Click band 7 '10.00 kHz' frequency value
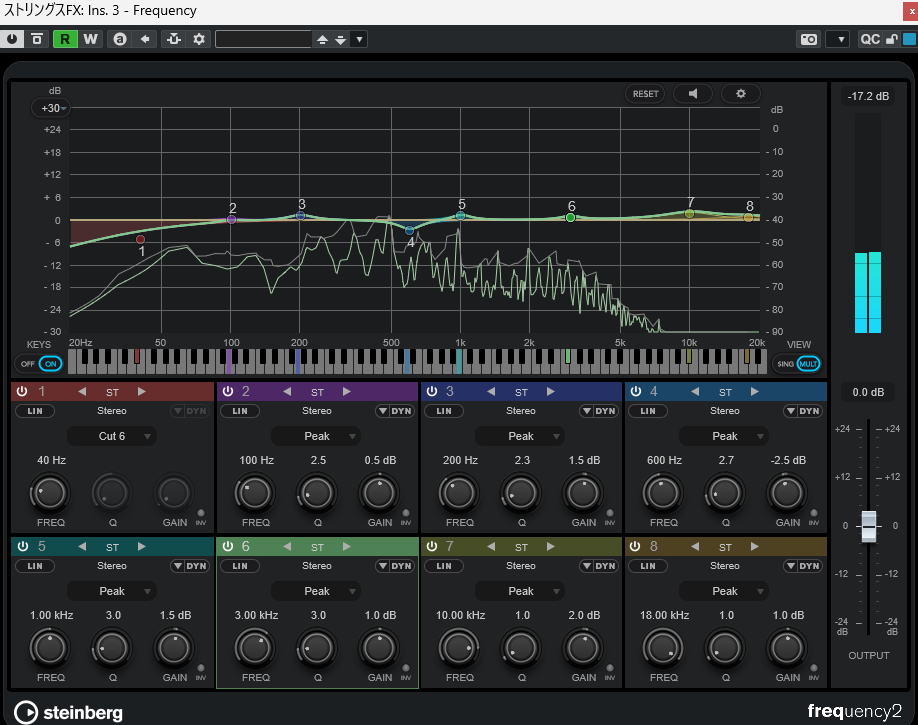 coord(460,615)
